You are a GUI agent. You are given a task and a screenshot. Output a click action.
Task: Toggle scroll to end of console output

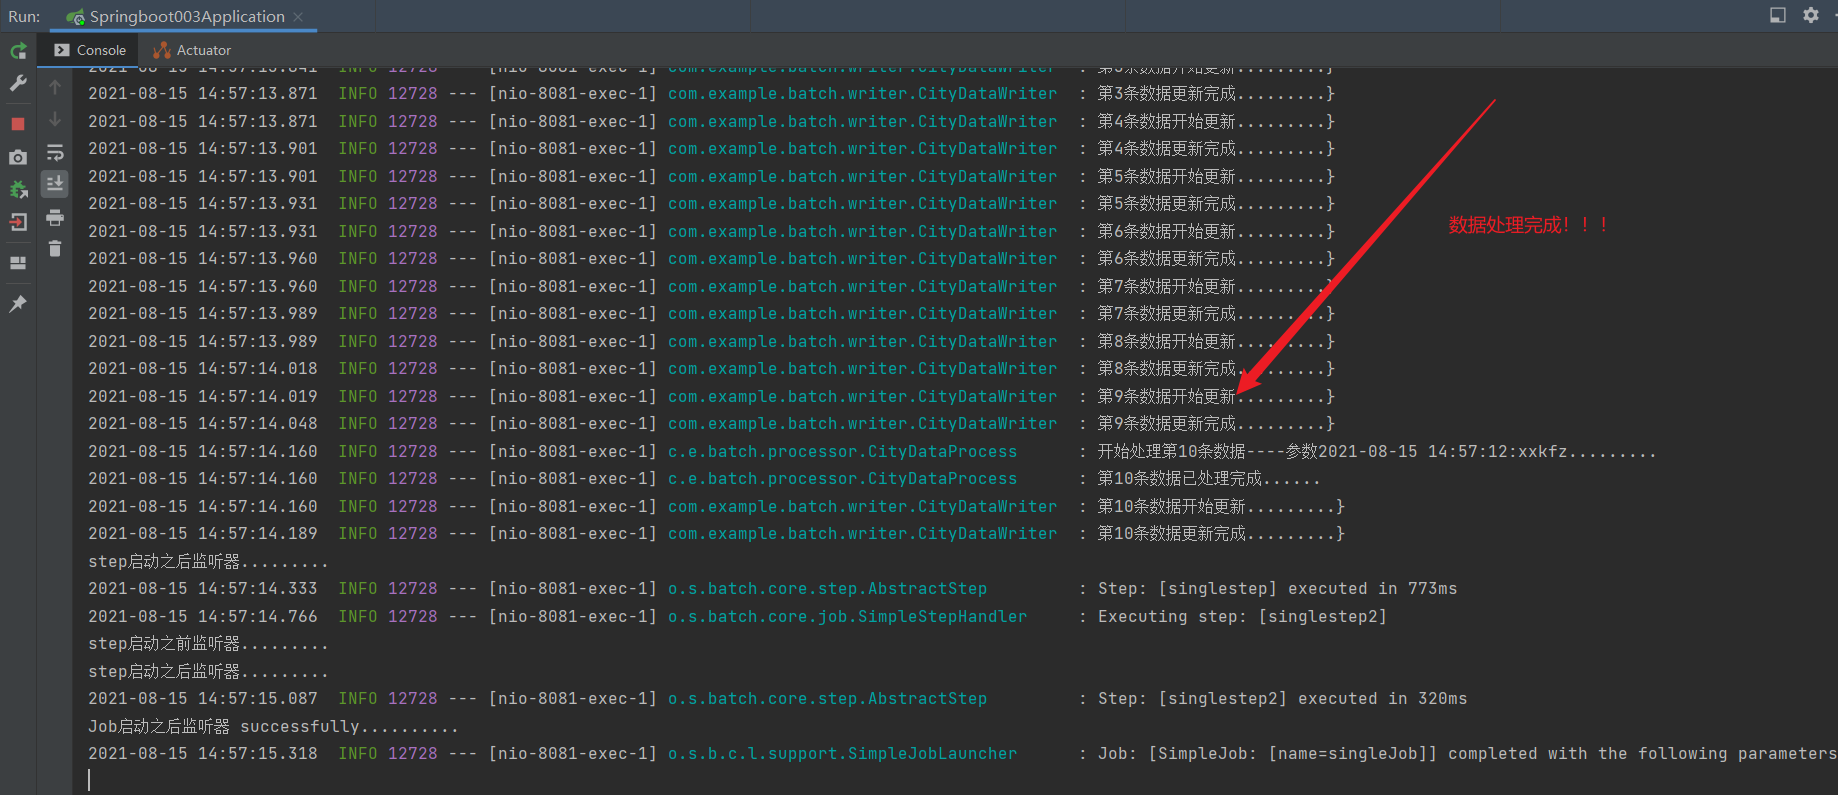[55, 184]
